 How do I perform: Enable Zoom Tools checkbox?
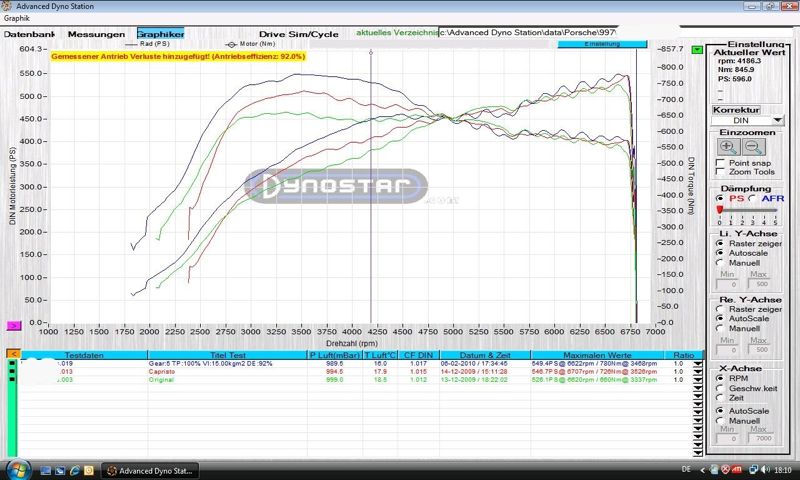coord(721,172)
